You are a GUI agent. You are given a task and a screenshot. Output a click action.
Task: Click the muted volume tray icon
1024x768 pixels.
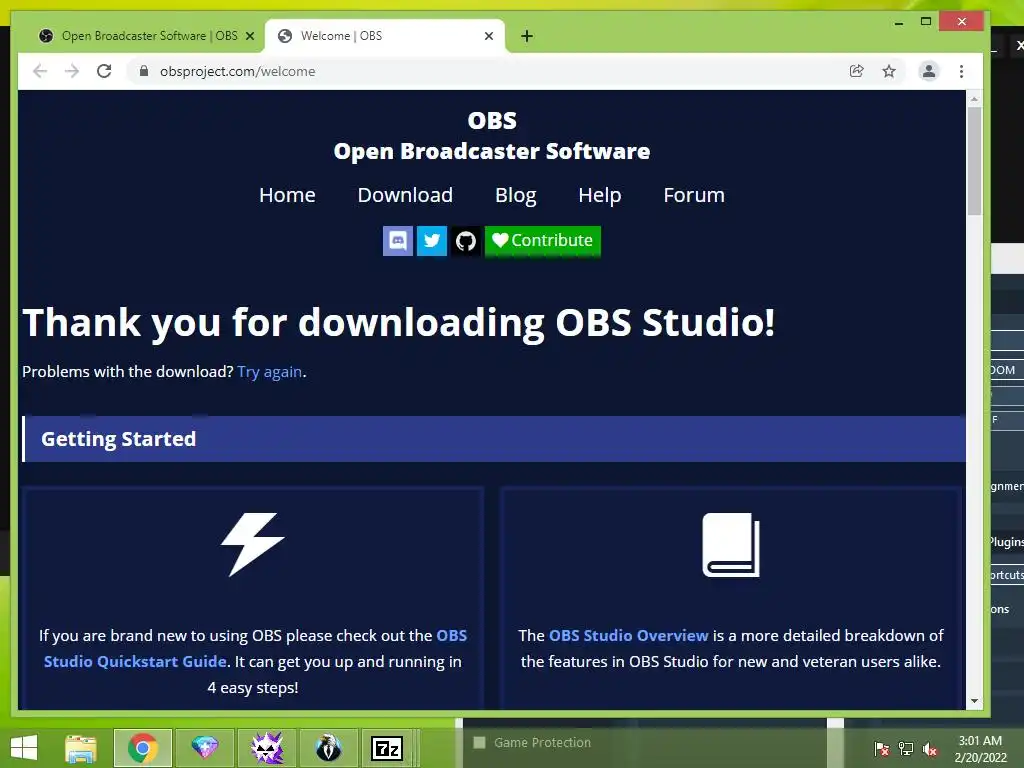[930, 748]
